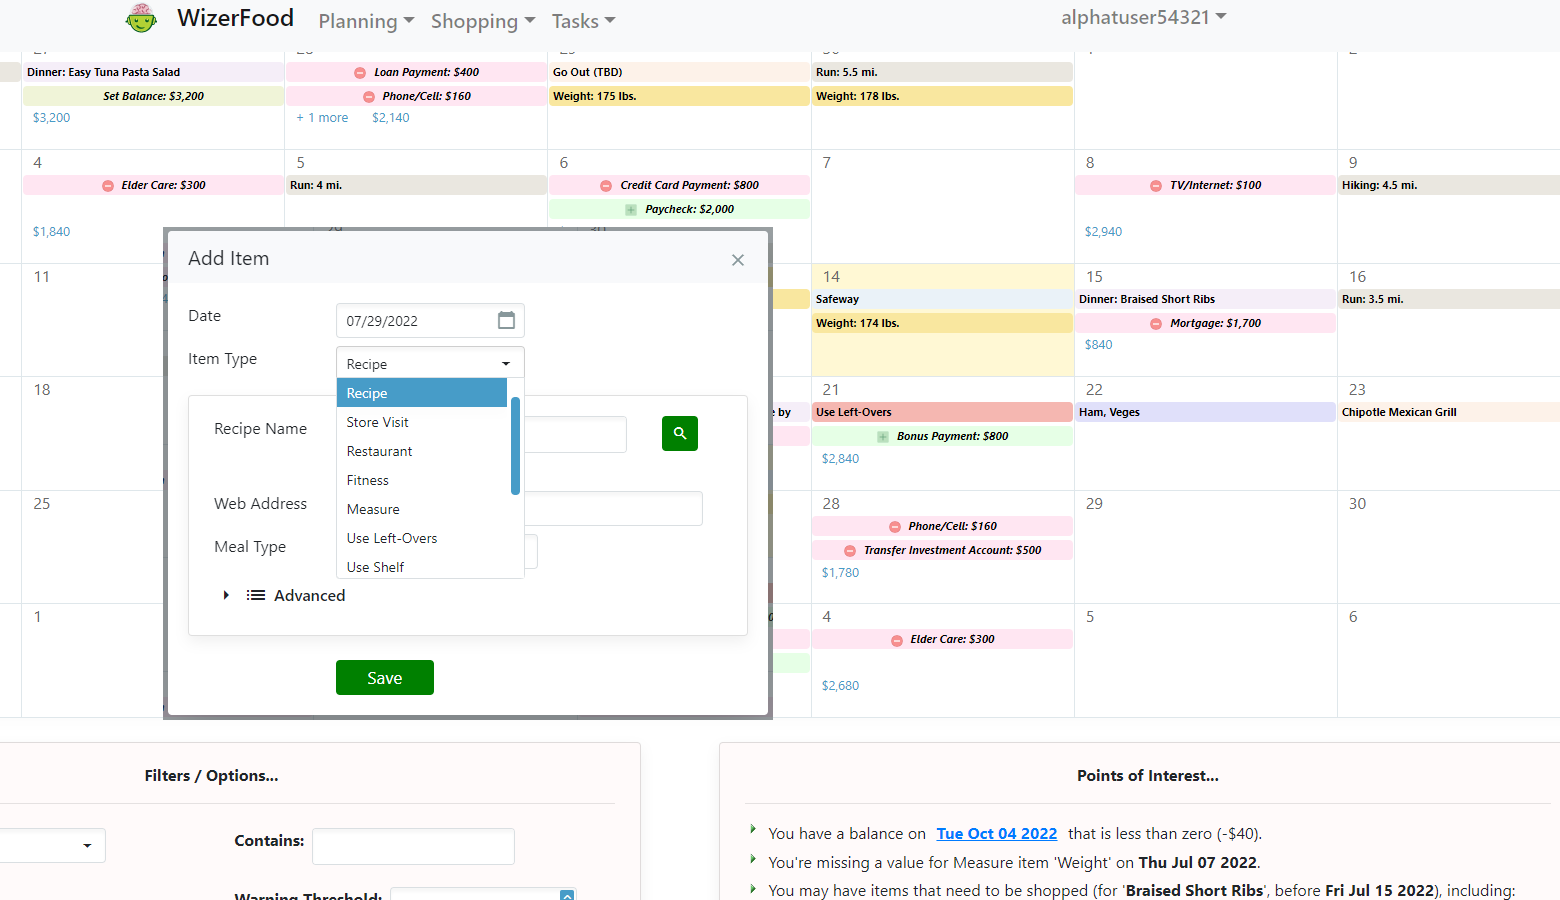
Task: Click the list icon beside Advanced
Action: tap(256, 595)
